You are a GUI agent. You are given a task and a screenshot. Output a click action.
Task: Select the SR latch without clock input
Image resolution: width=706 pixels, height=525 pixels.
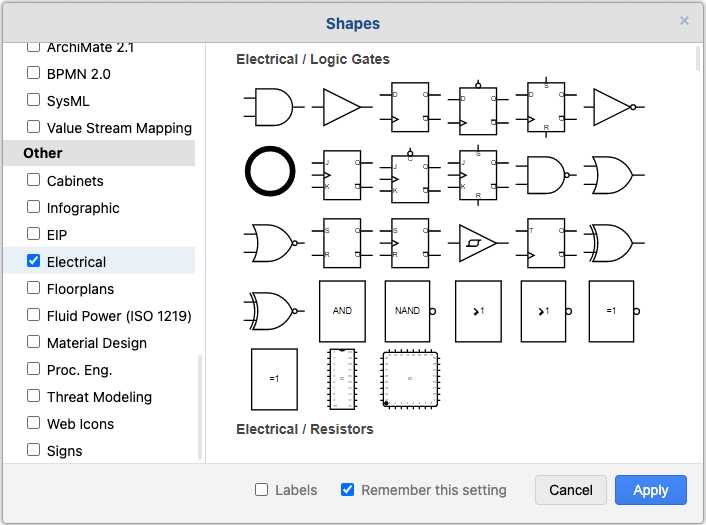pos(342,243)
